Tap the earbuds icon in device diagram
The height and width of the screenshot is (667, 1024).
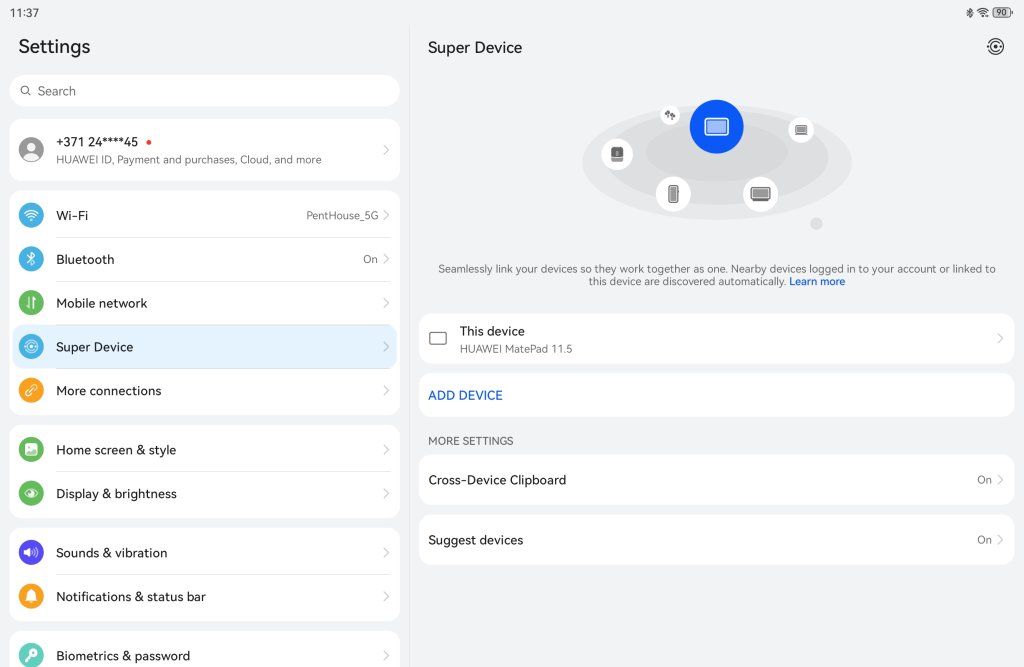click(x=670, y=116)
